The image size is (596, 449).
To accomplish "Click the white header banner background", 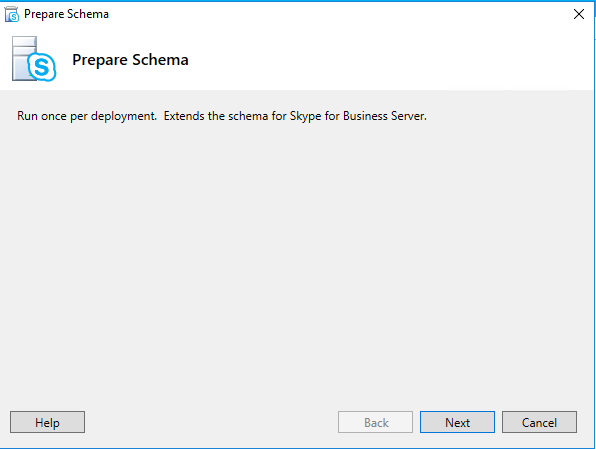I will pyautogui.click(x=380, y=59).
